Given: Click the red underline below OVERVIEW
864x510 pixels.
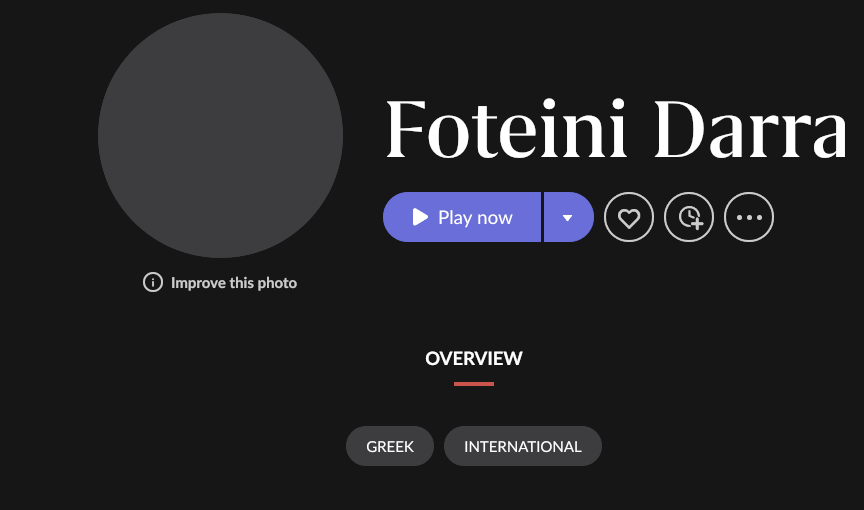Looking at the screenshot, I should point(474,383).
